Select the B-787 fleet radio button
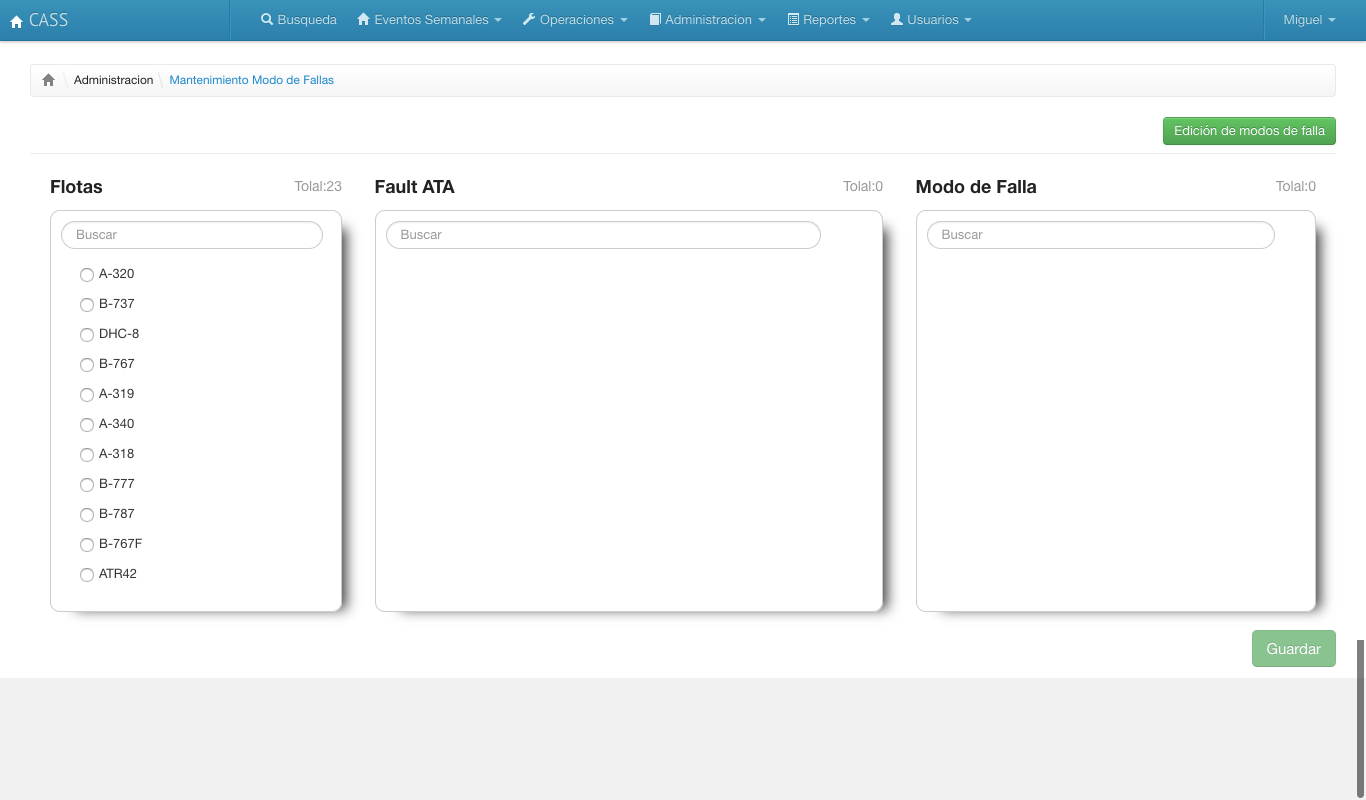1366x800 pixels. [87, 515]
